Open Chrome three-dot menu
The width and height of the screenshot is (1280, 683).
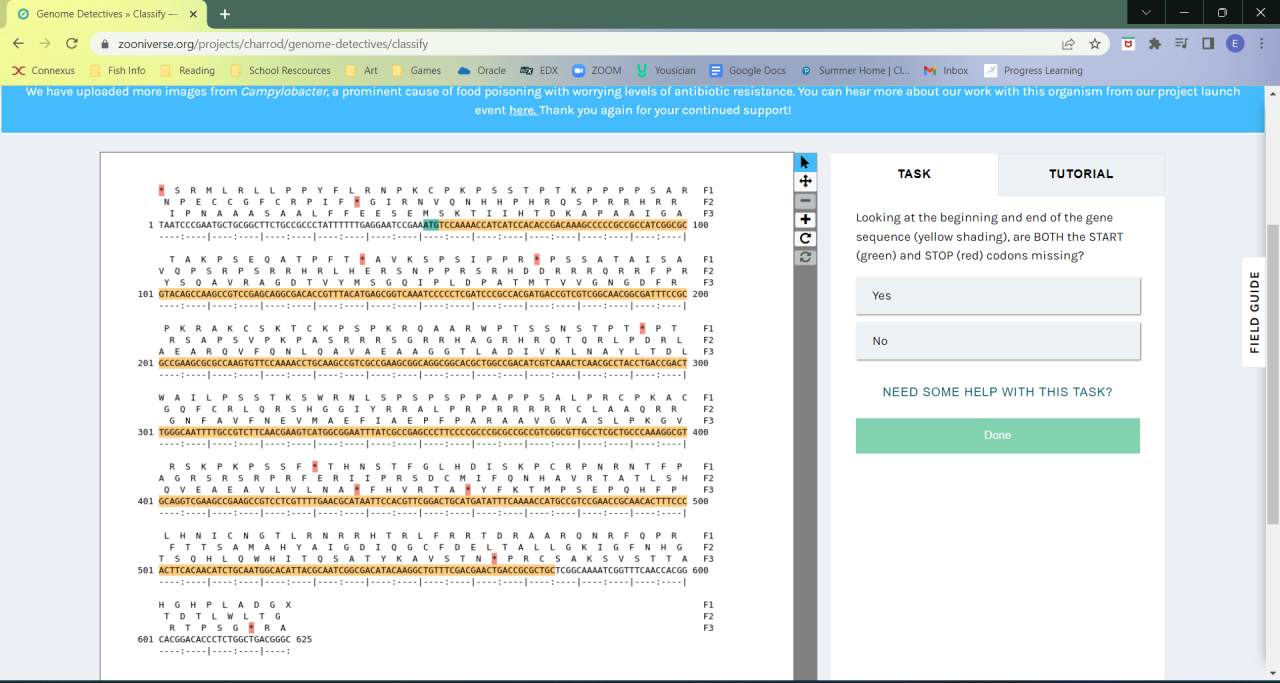1261,44
